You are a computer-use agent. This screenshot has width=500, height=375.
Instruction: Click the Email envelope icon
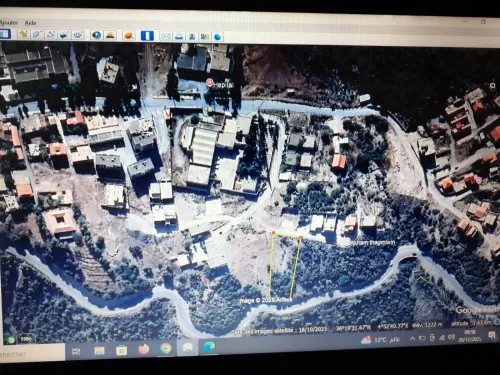point(166,36)
